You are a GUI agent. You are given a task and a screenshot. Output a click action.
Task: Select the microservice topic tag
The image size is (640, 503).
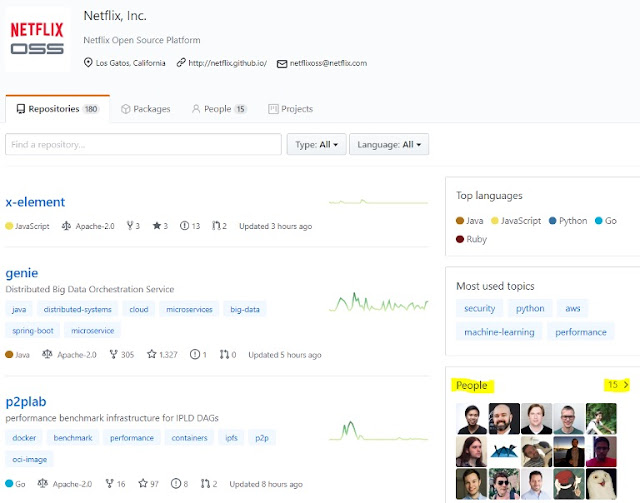click(x=93, y=331)
